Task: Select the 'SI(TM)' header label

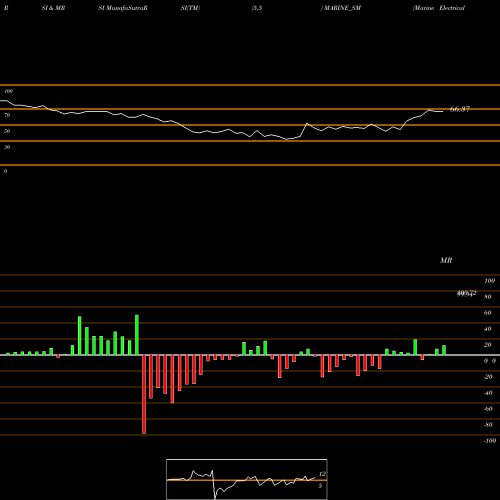Action: (x=190, y=8)
